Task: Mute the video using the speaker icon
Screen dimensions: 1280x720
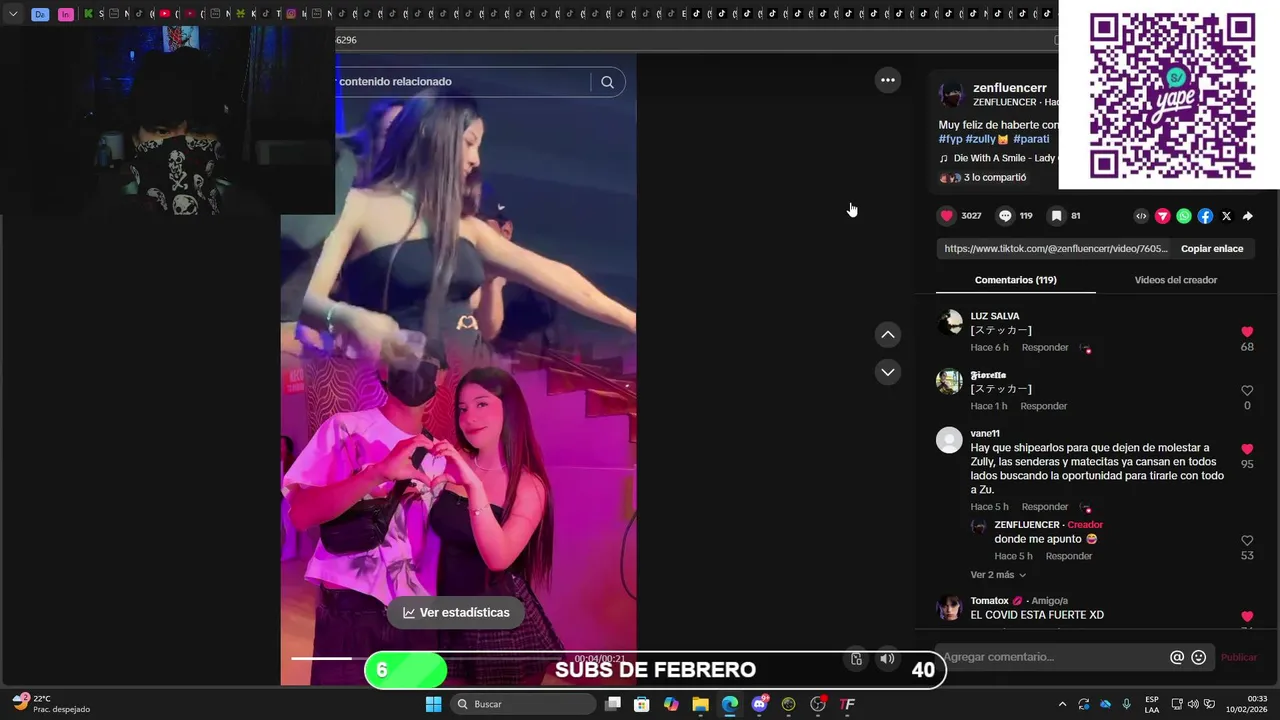Action: tap(887, 658)
